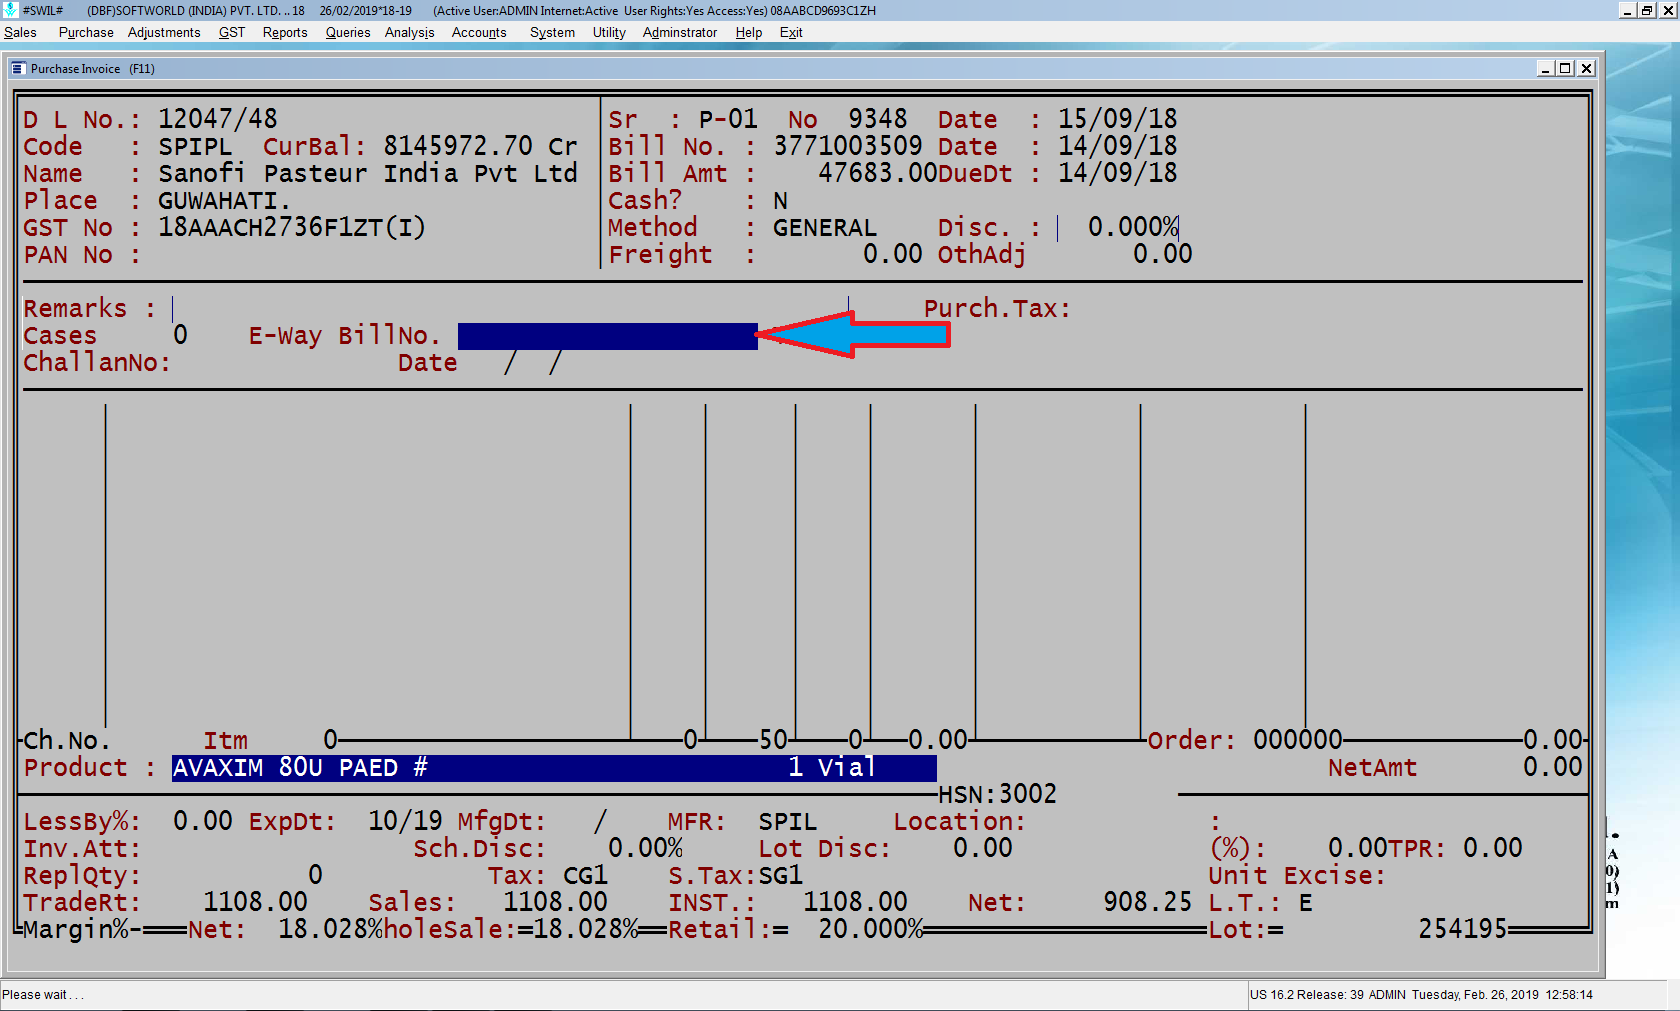Open the Reports menu

285,33
